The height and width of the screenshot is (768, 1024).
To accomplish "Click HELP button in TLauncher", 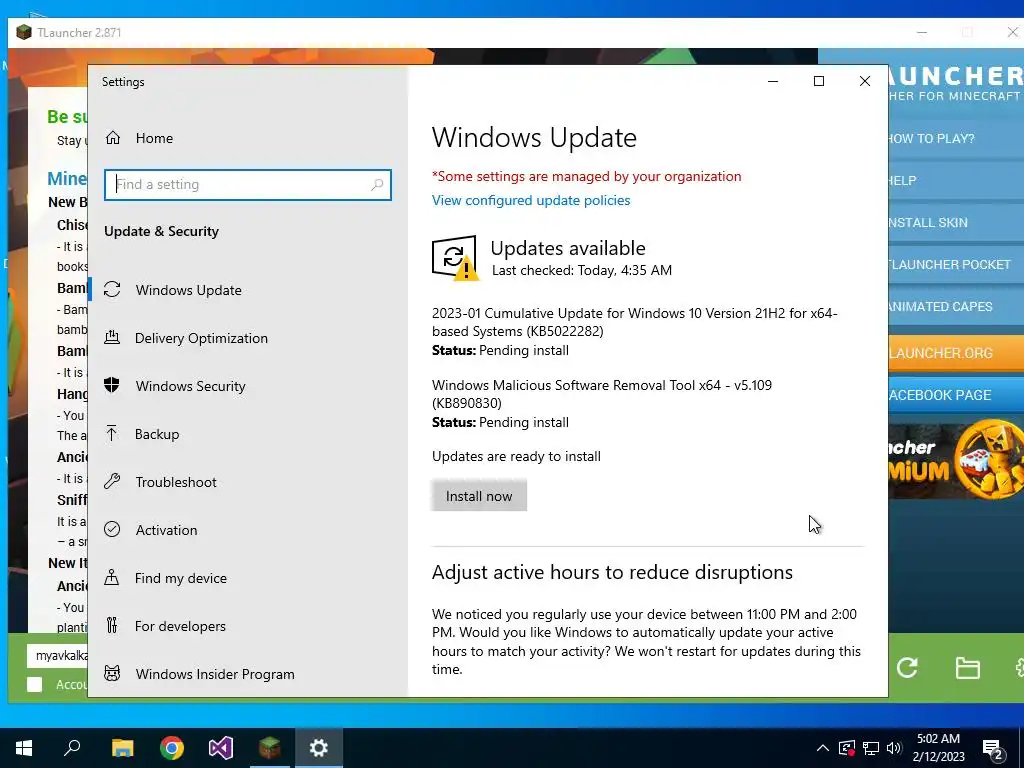I will (955, 180).
